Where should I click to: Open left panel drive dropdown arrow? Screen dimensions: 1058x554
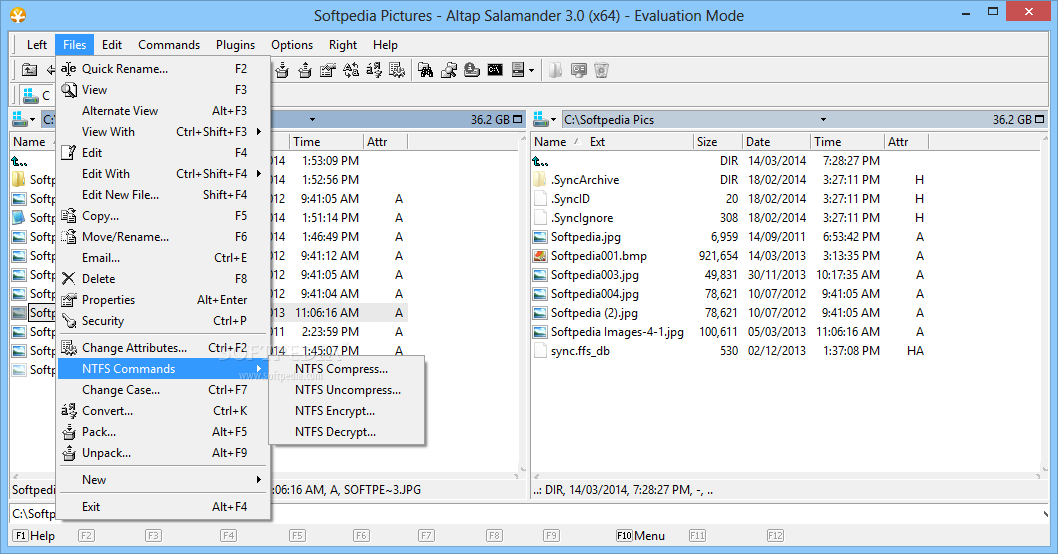(x=32, y=119)
